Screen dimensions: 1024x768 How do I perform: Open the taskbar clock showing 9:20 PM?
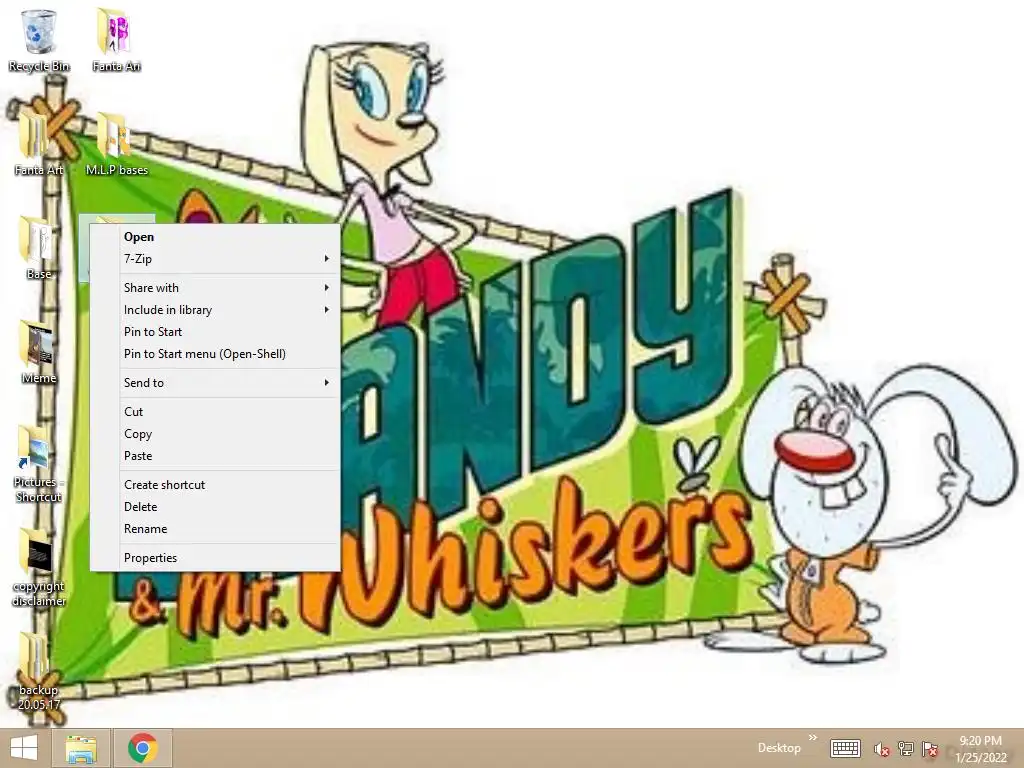(980, 749)
